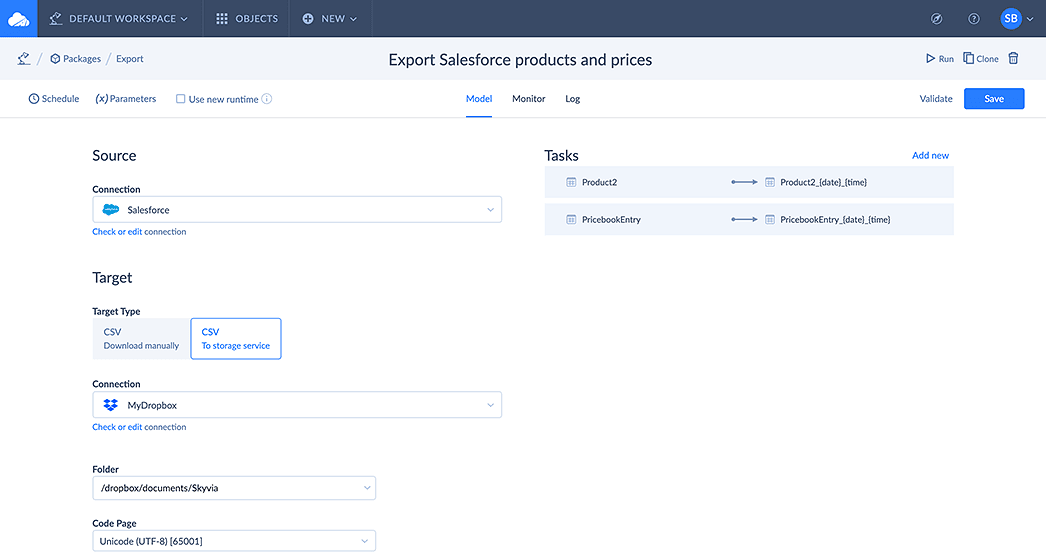Screen dimensions: 1046x552
Task: Clone the package
Action: [x=981, y=59]
